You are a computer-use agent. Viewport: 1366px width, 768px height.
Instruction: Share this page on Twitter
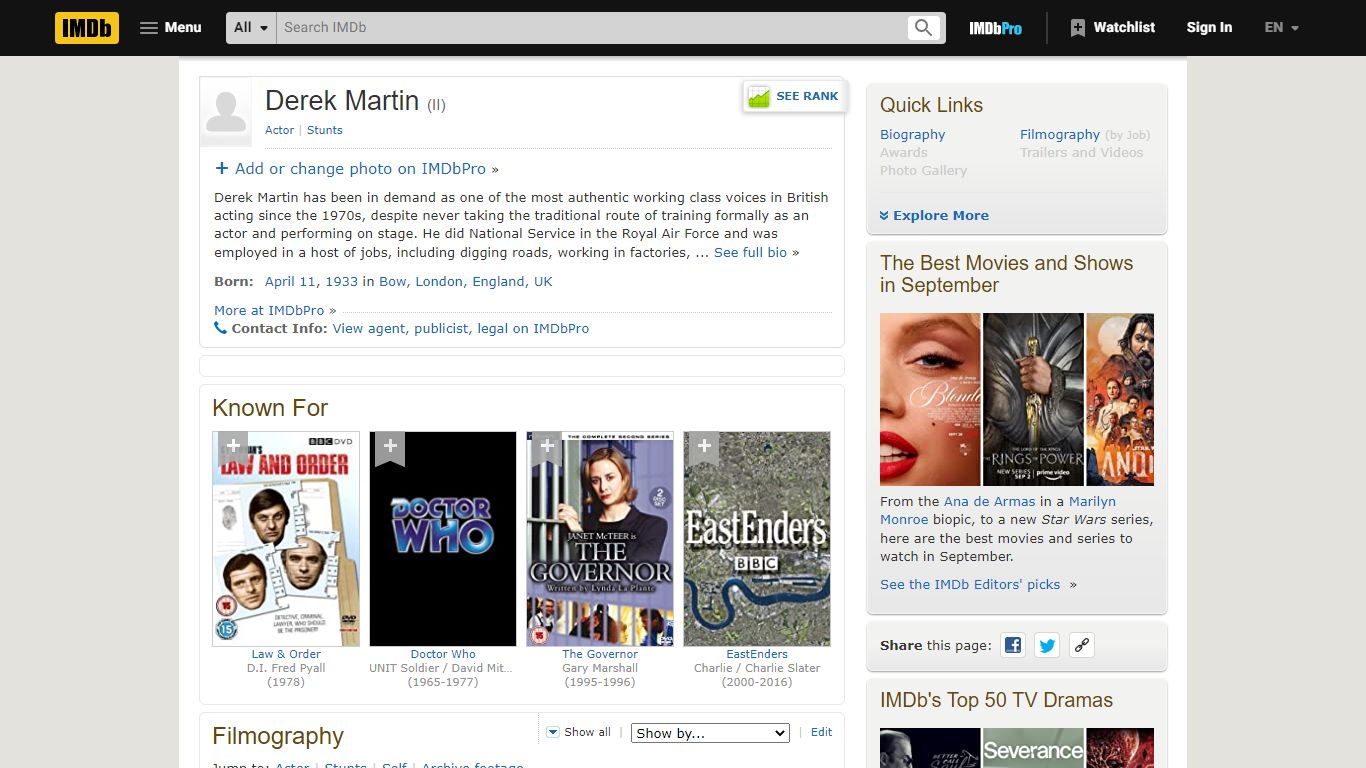pyautogui.click(x=1047, y=646)
